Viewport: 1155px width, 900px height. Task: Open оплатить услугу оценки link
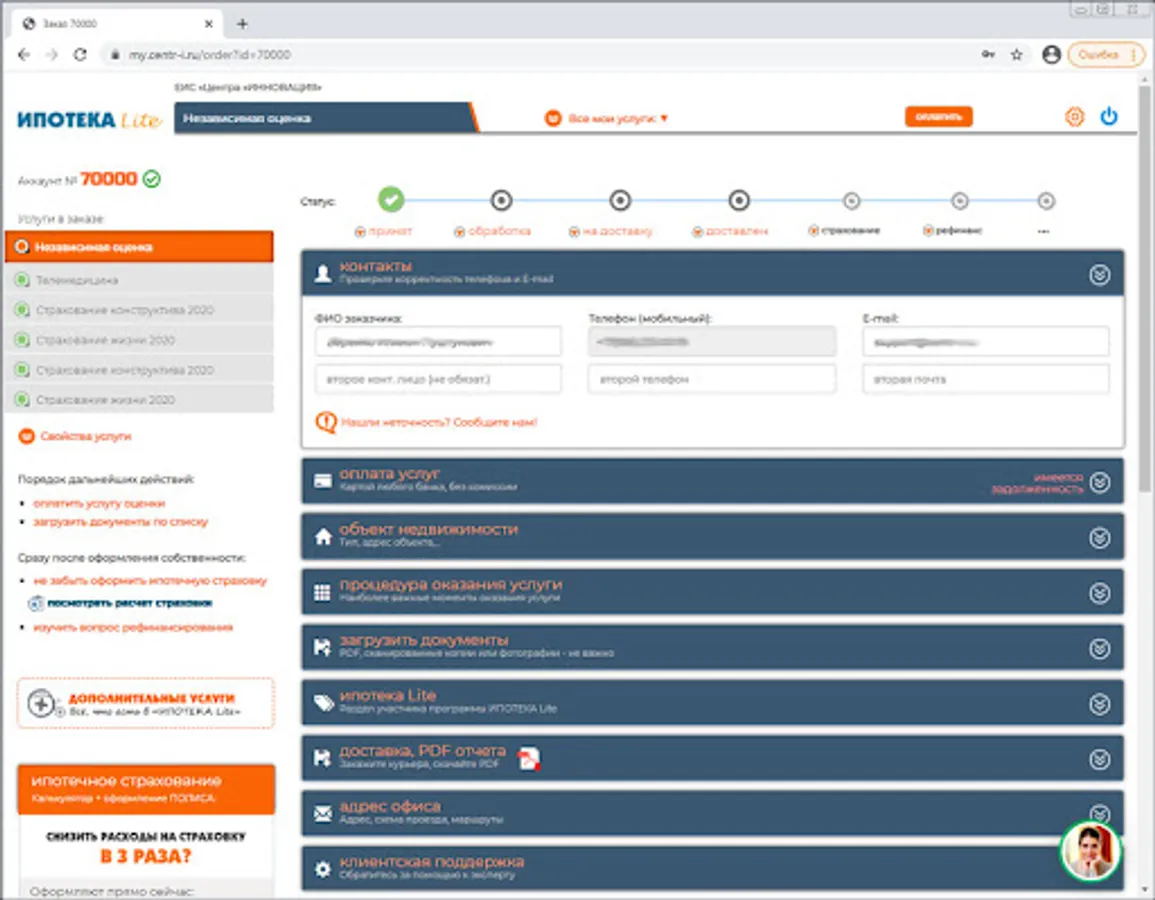99,503
